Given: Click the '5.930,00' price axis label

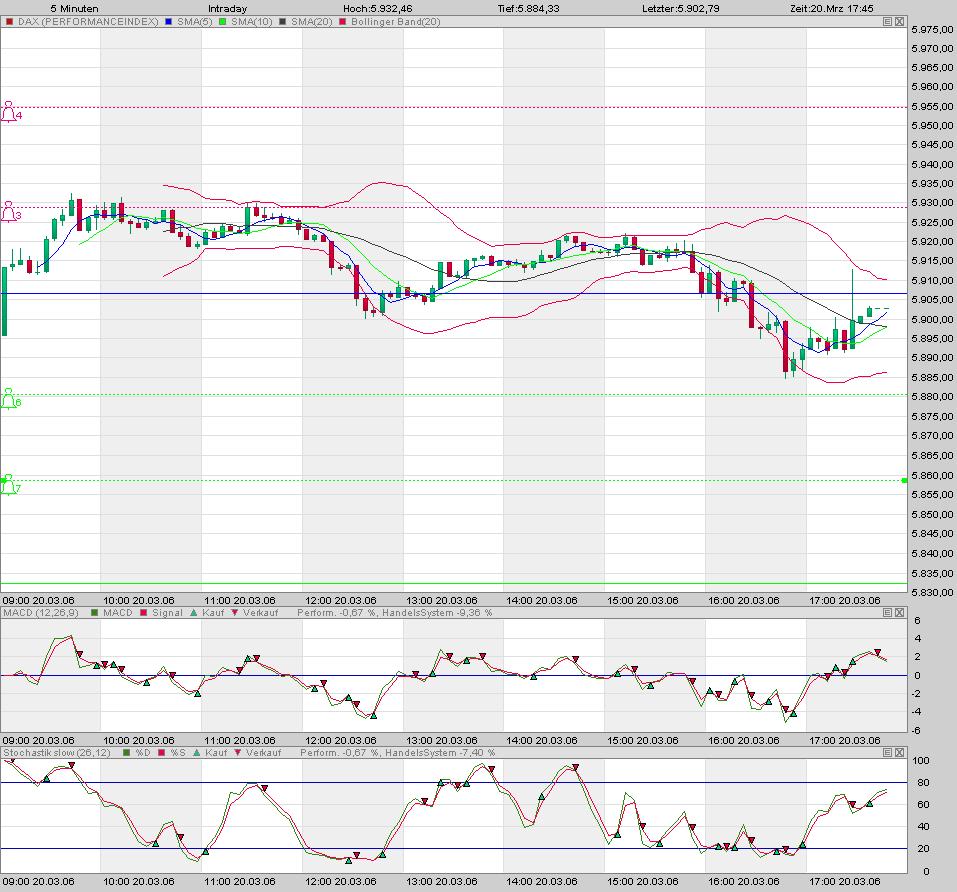Looking at the screenshot, I should (932, 203).
